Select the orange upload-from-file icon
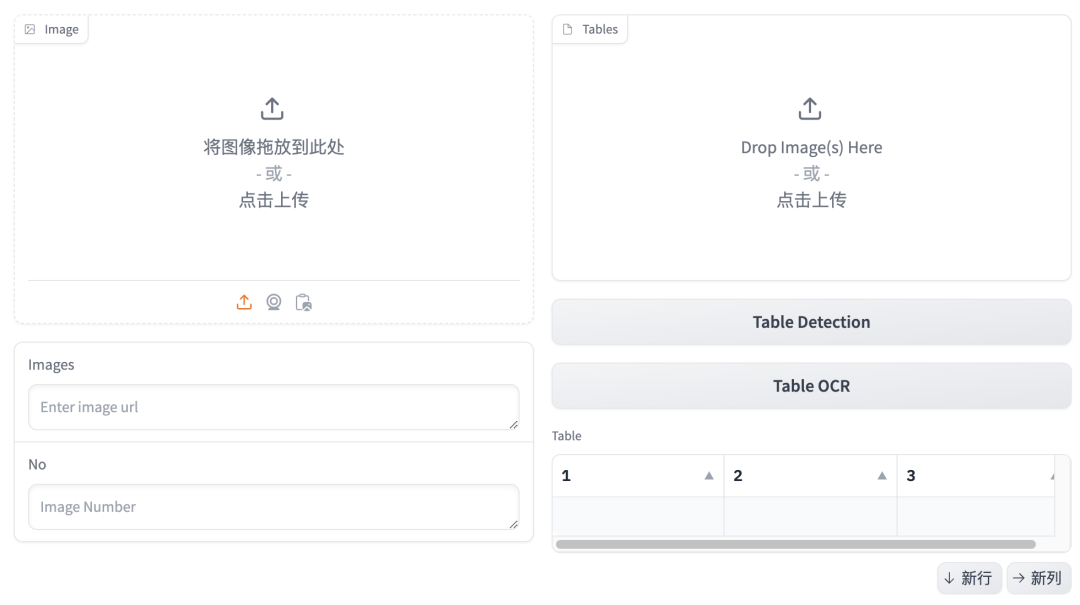Image resolution: width=1080 pixels, height=605 pixels. 244,302
